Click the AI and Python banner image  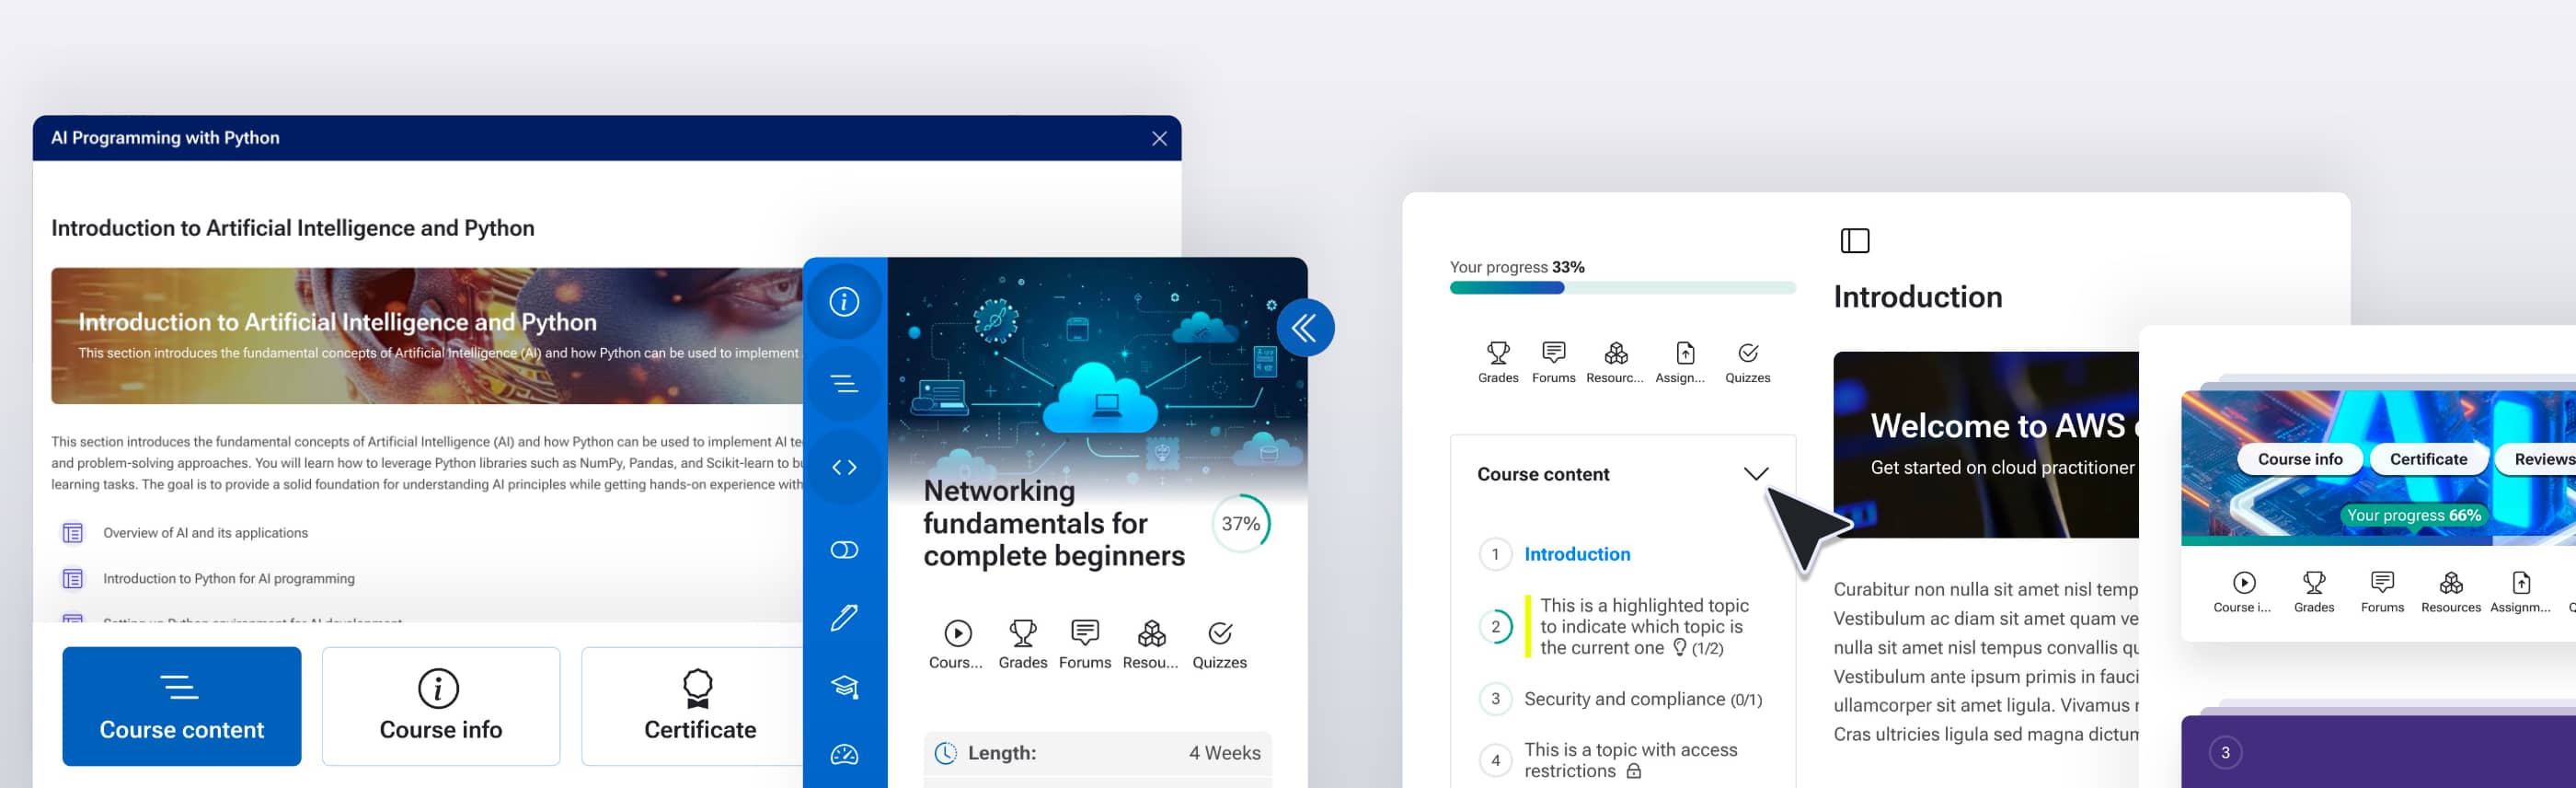pyautogui.click(x=427, y=336)
